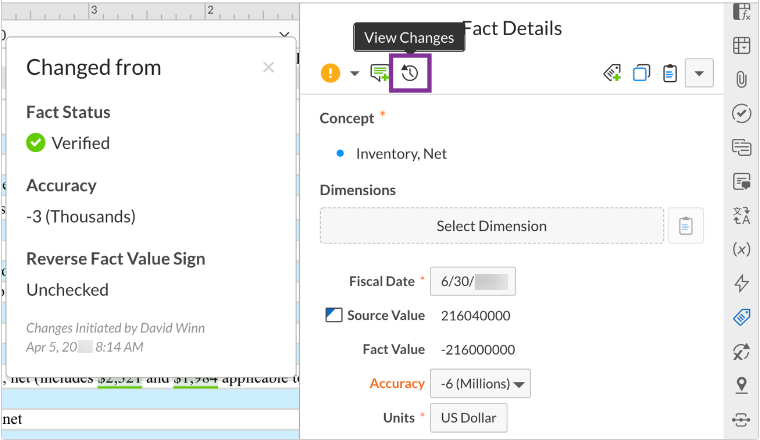Click the Select Dimension button
The width and height of the screenshot is (760, 440).
pos(491,226)
